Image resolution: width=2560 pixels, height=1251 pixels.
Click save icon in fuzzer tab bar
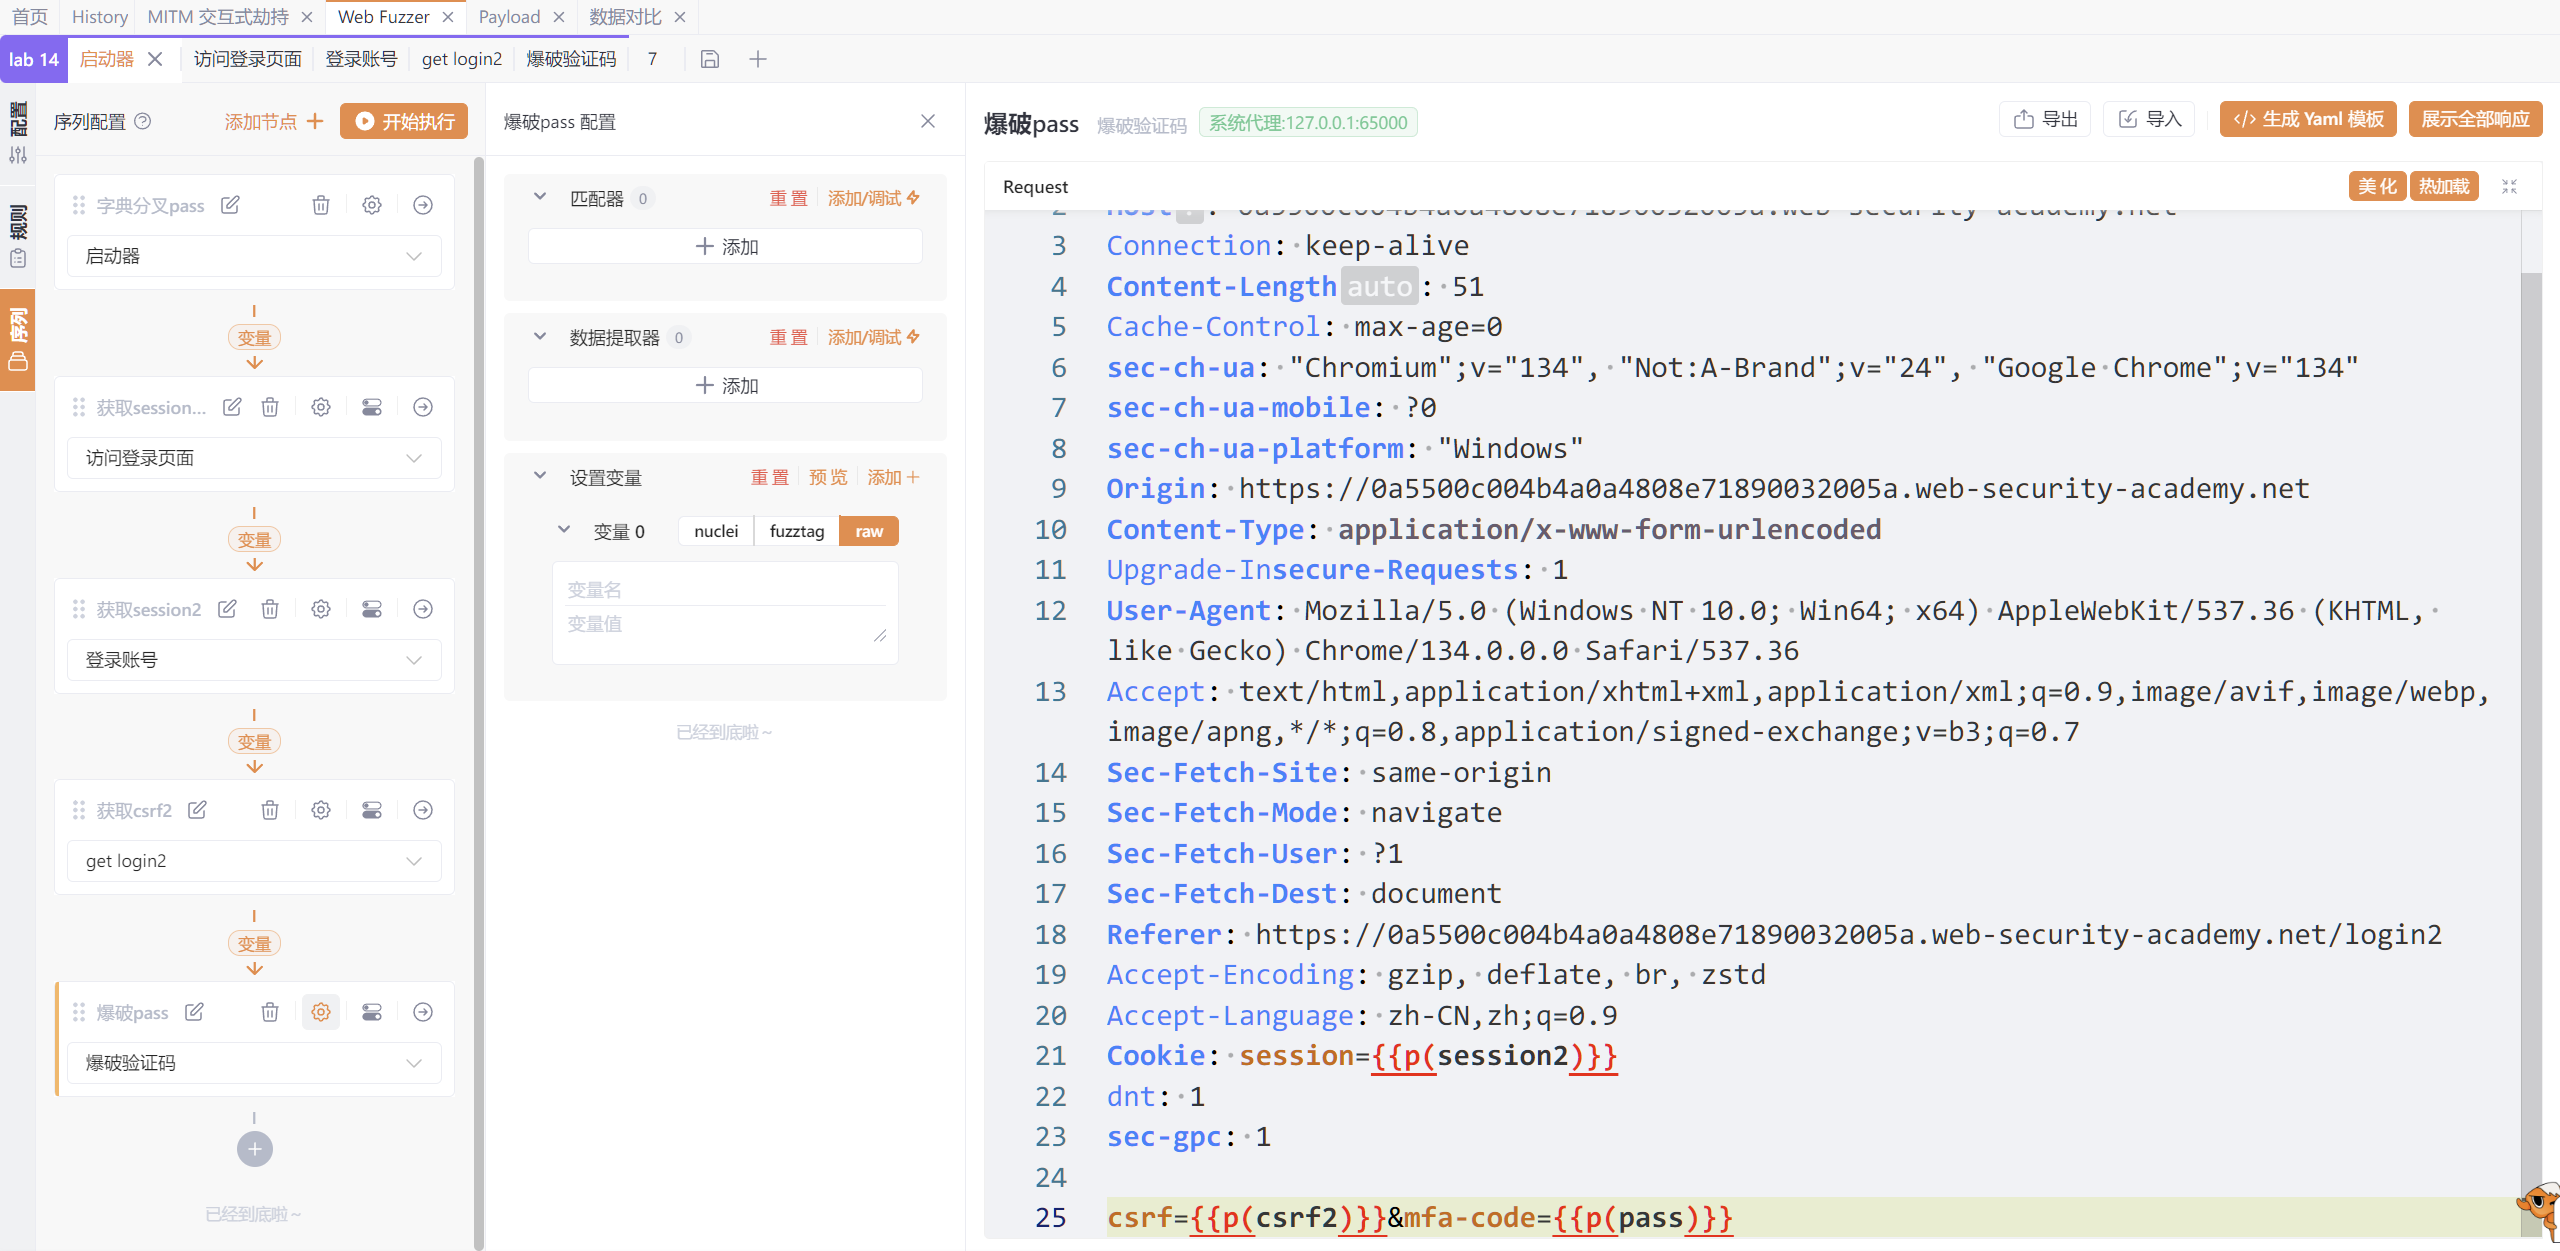click(709, 59)
